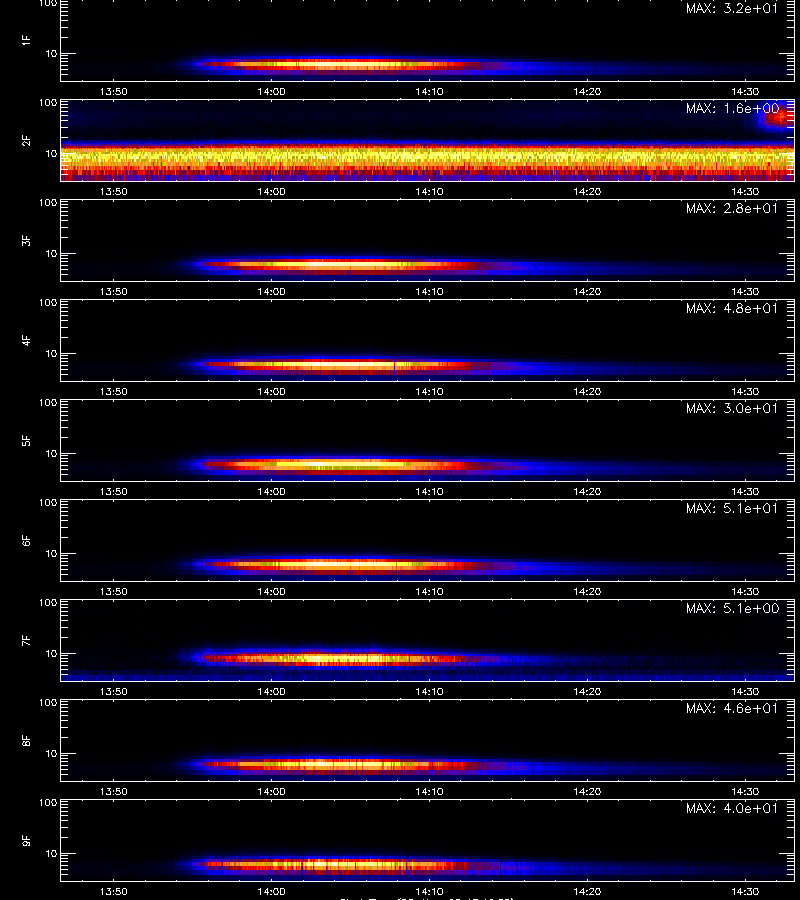Click the 100 y-axis label of panel 5F
The height and width of the screenshot is (900, 800).
(x=48, y=403)
